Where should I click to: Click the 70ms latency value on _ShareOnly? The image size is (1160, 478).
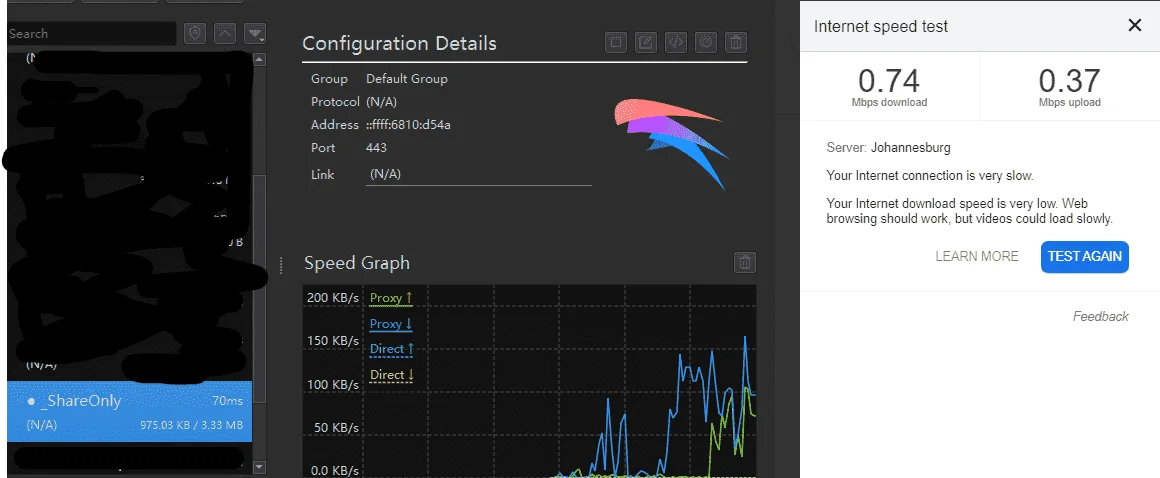click(227, 401)
